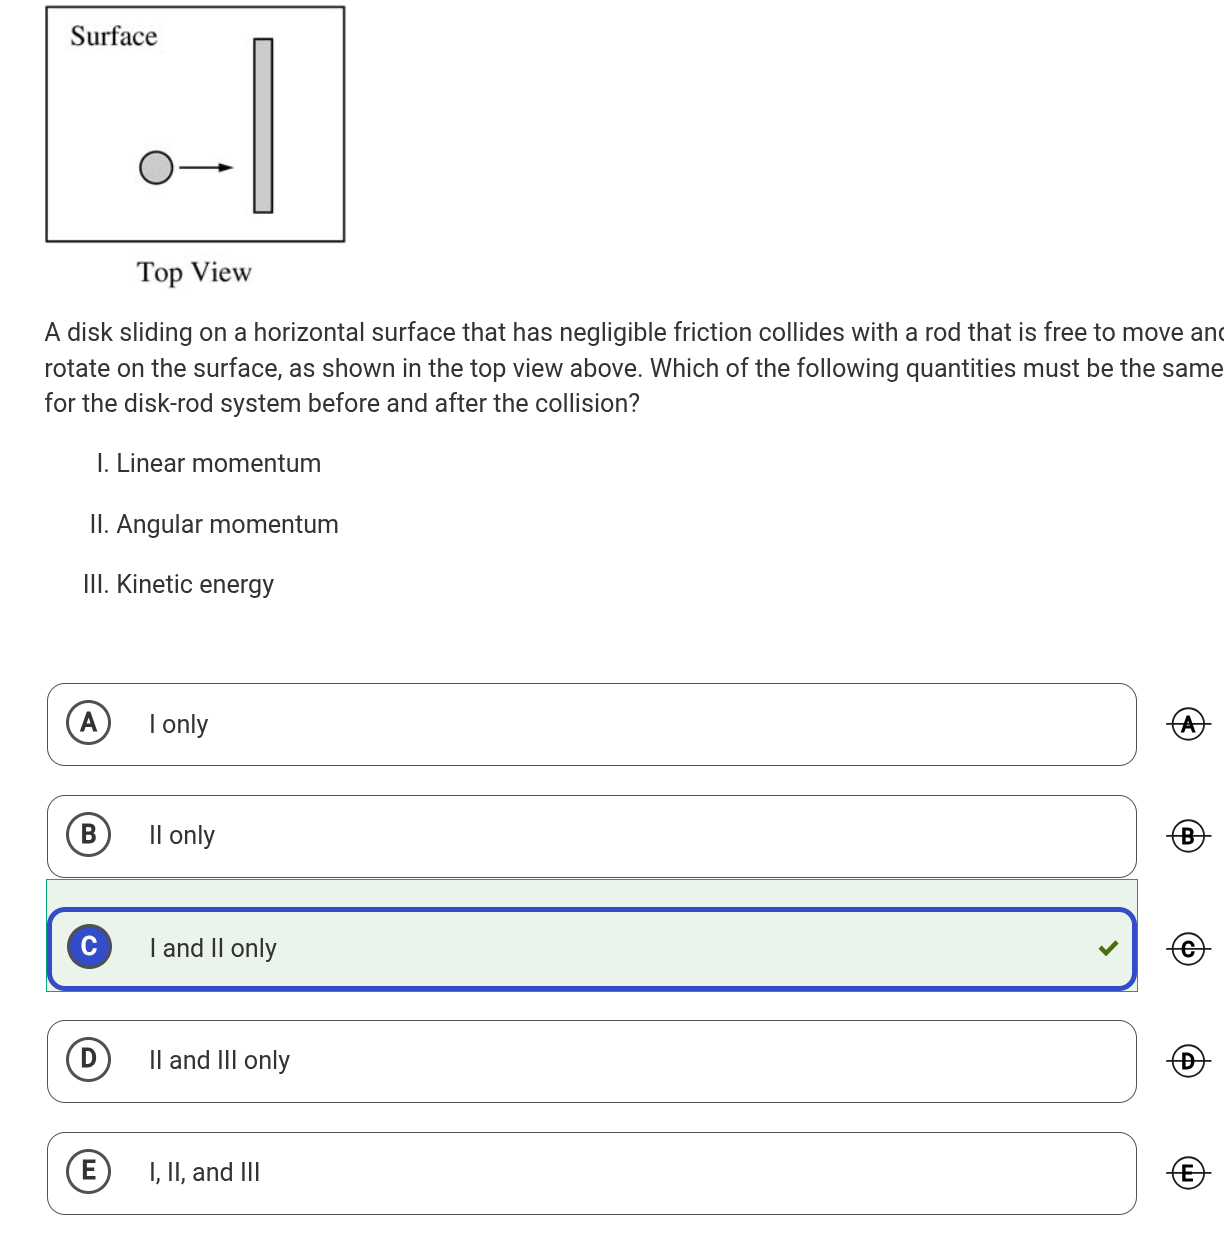Select the E radio circle

tap(89, 1170)
